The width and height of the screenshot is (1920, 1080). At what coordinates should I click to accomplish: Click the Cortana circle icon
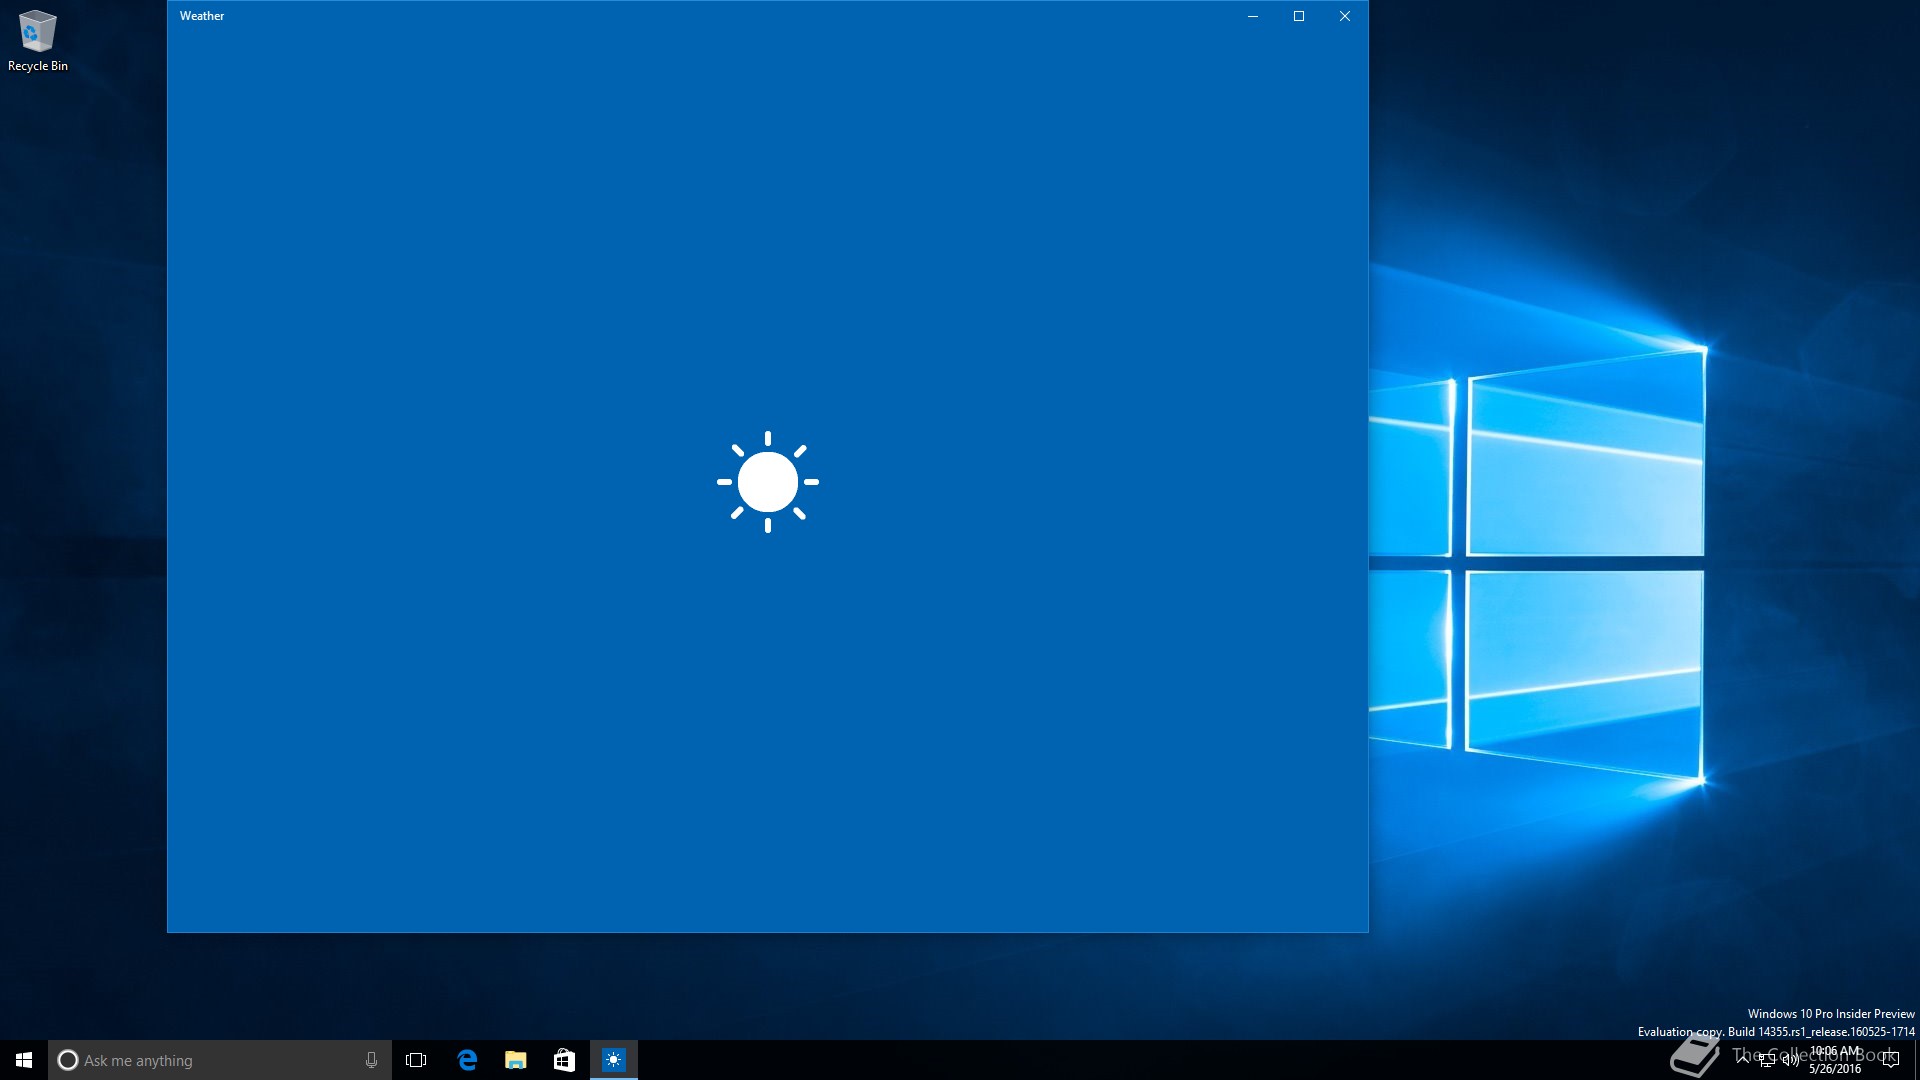pos(68,1060)
